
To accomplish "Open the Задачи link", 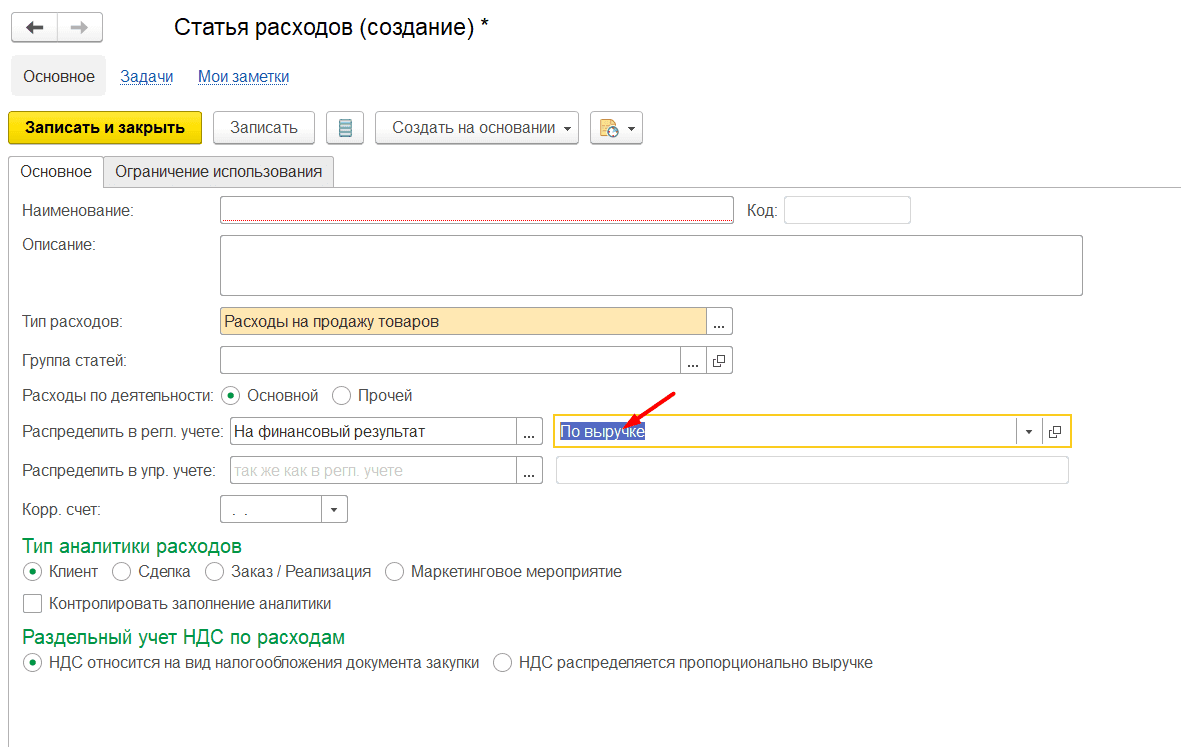I will coord(146,76).
